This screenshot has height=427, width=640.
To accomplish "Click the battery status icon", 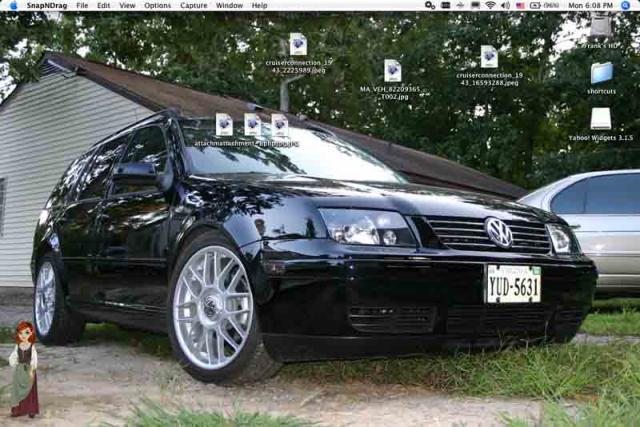I will 535,5.
